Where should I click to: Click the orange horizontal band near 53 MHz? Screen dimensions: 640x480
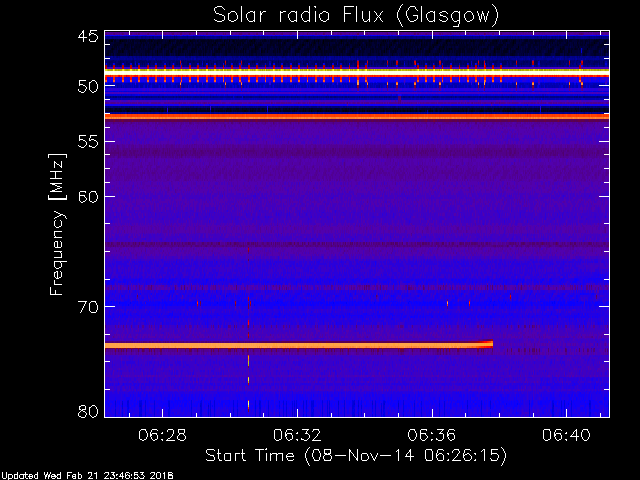click(357, 117)
